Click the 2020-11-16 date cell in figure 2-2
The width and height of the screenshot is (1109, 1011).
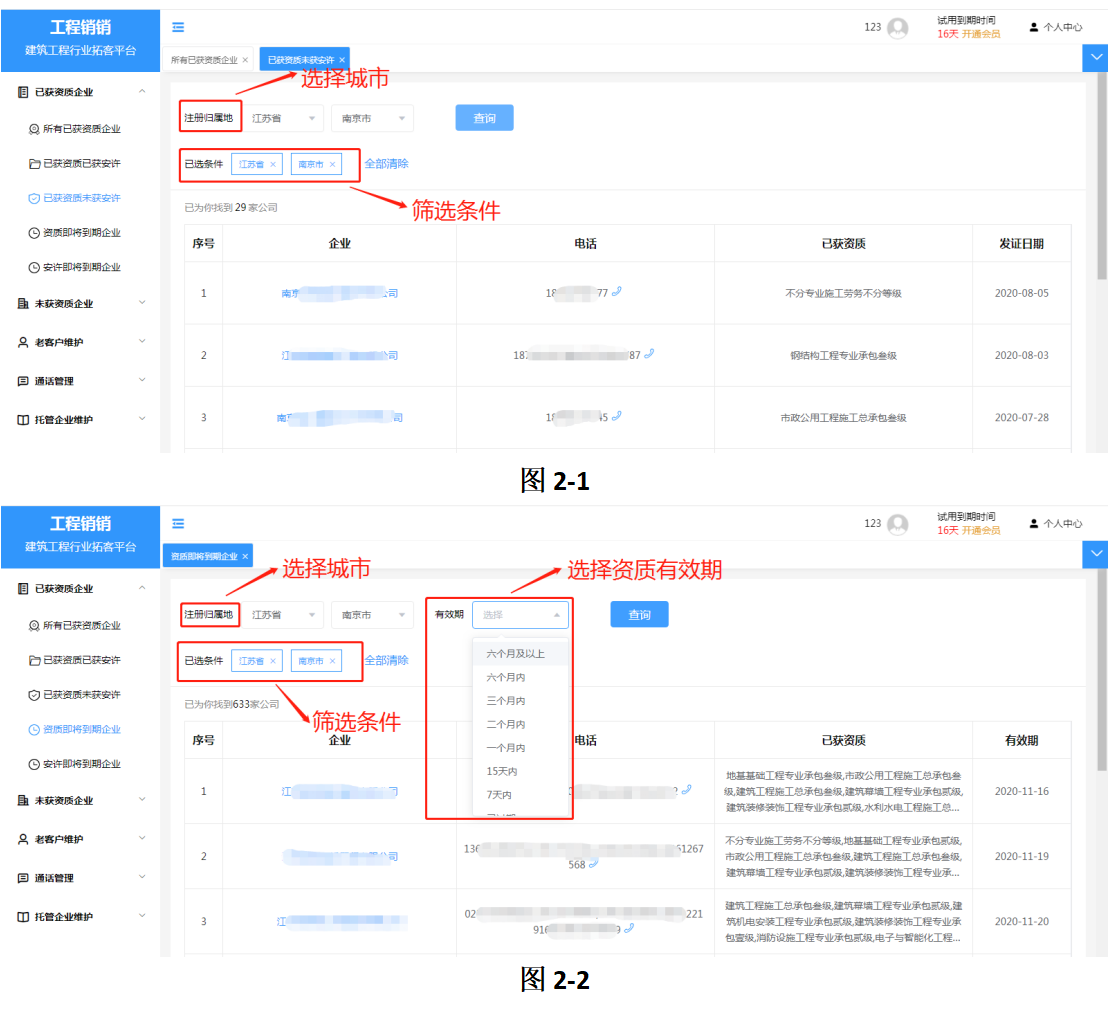click(1021, 791)
